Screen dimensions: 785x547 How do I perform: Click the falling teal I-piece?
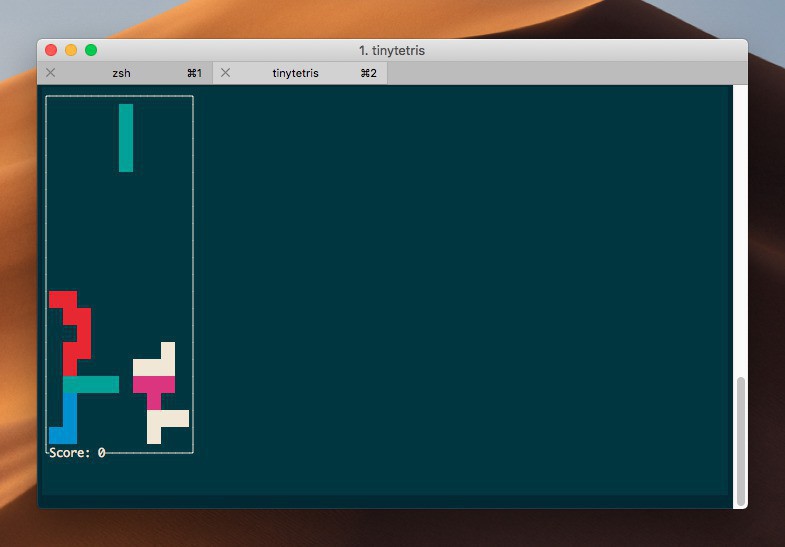[x=126, y=138]
